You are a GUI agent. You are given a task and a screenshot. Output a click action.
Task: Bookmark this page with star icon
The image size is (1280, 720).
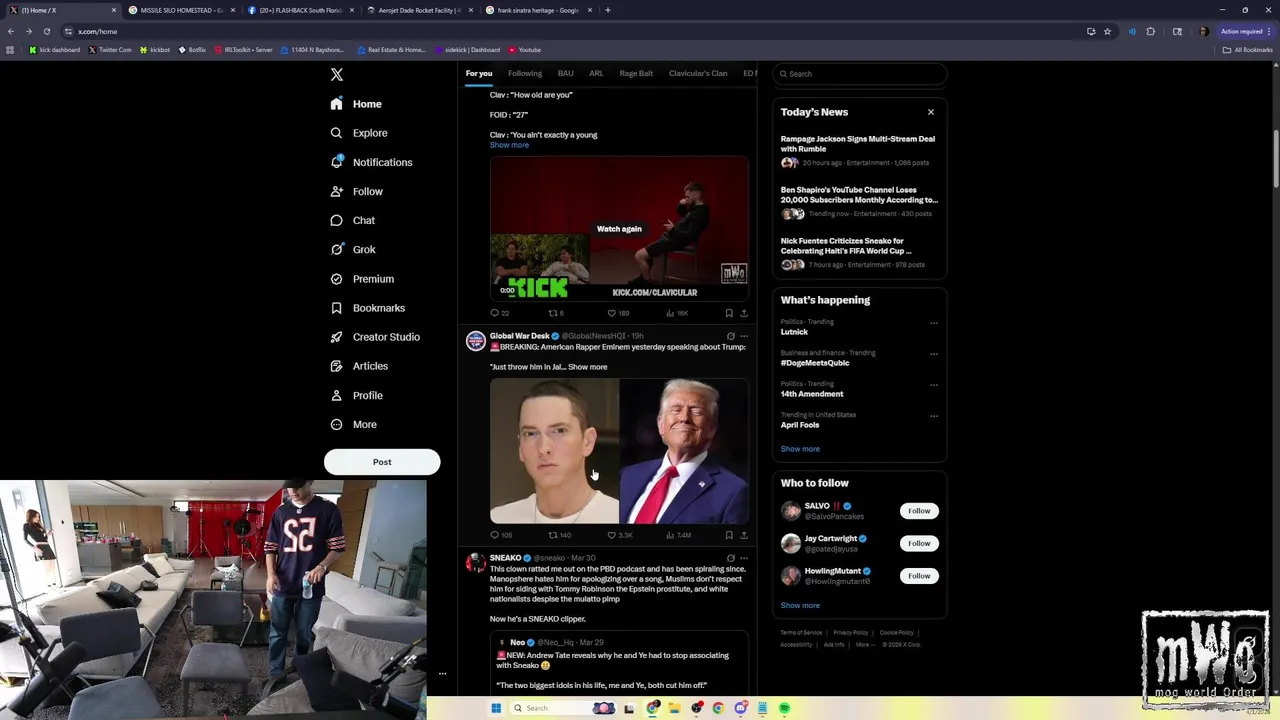click(1107, 31)
